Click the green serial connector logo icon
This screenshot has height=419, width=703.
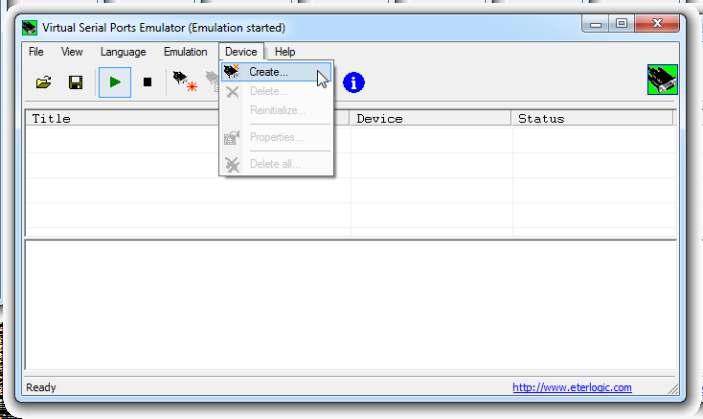click(662, 80)
